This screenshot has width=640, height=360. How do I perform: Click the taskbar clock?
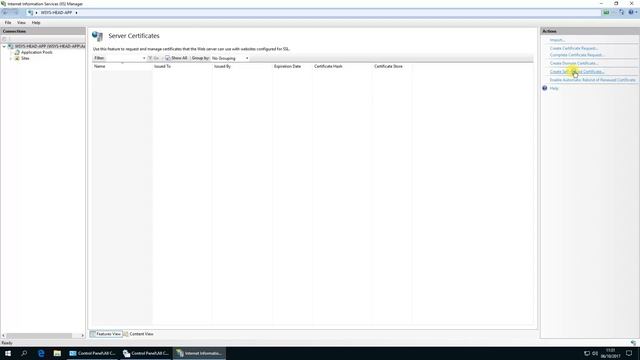[610, 353]
